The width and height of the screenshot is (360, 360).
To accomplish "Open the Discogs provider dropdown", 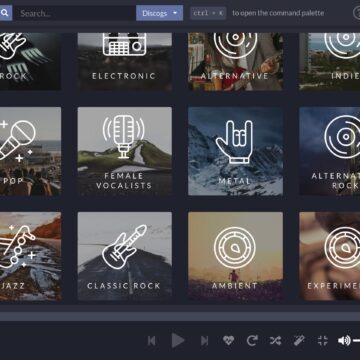I will 159,13.
